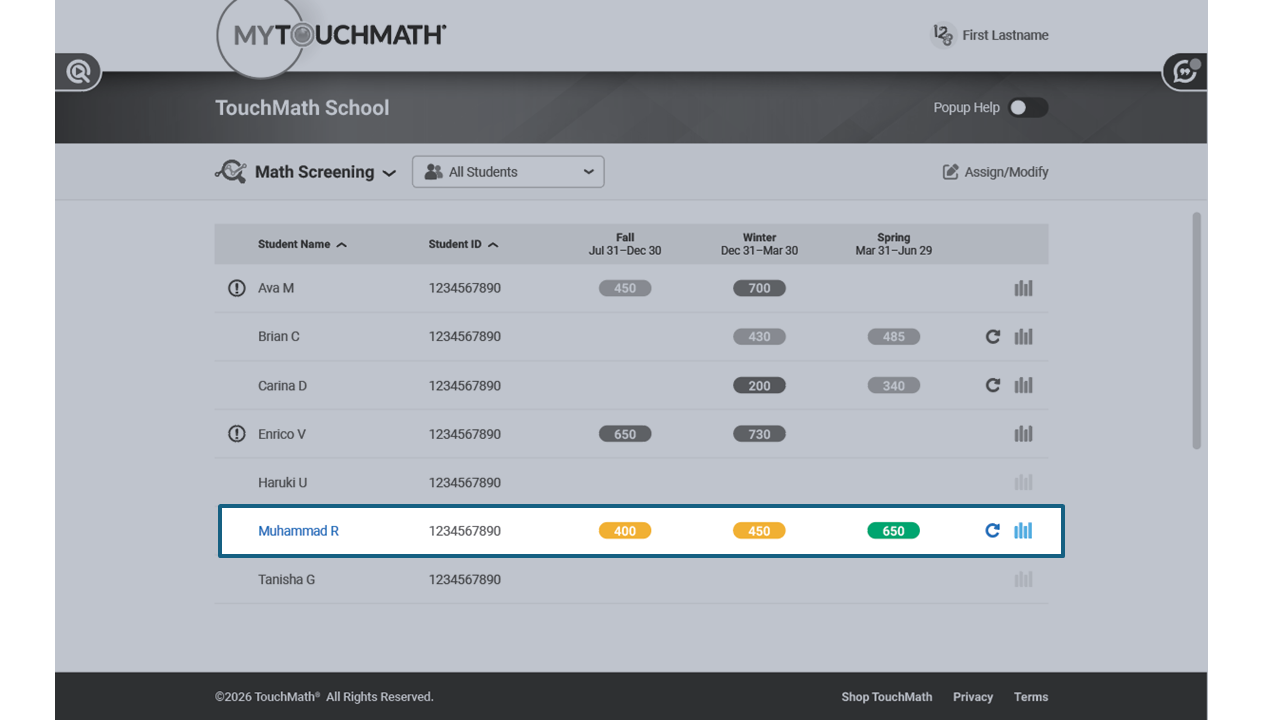Viewport: 1280px width, 720px height.
Task: Open the All Students dropdown
Action: tap(508, 172)
